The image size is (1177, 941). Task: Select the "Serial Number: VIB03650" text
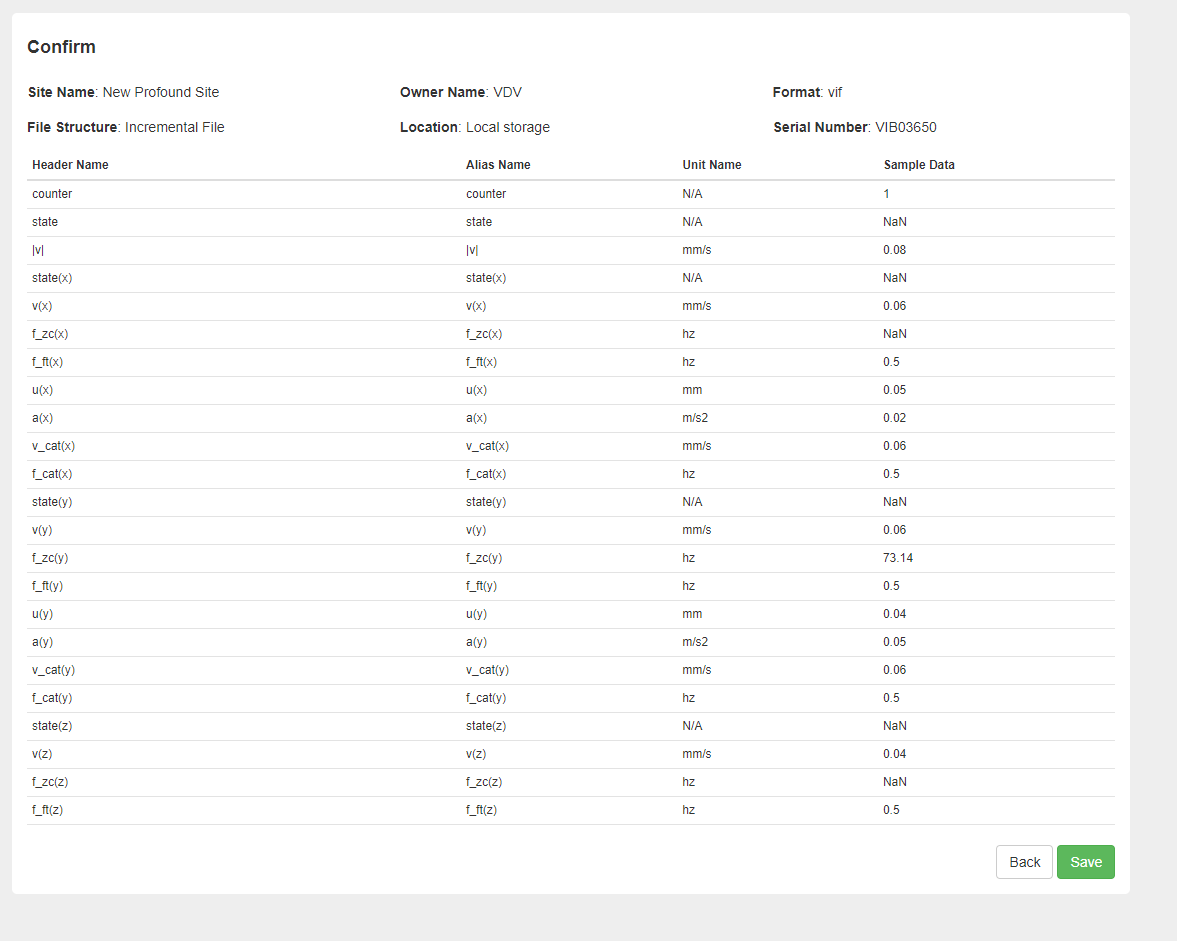(855, 127)
